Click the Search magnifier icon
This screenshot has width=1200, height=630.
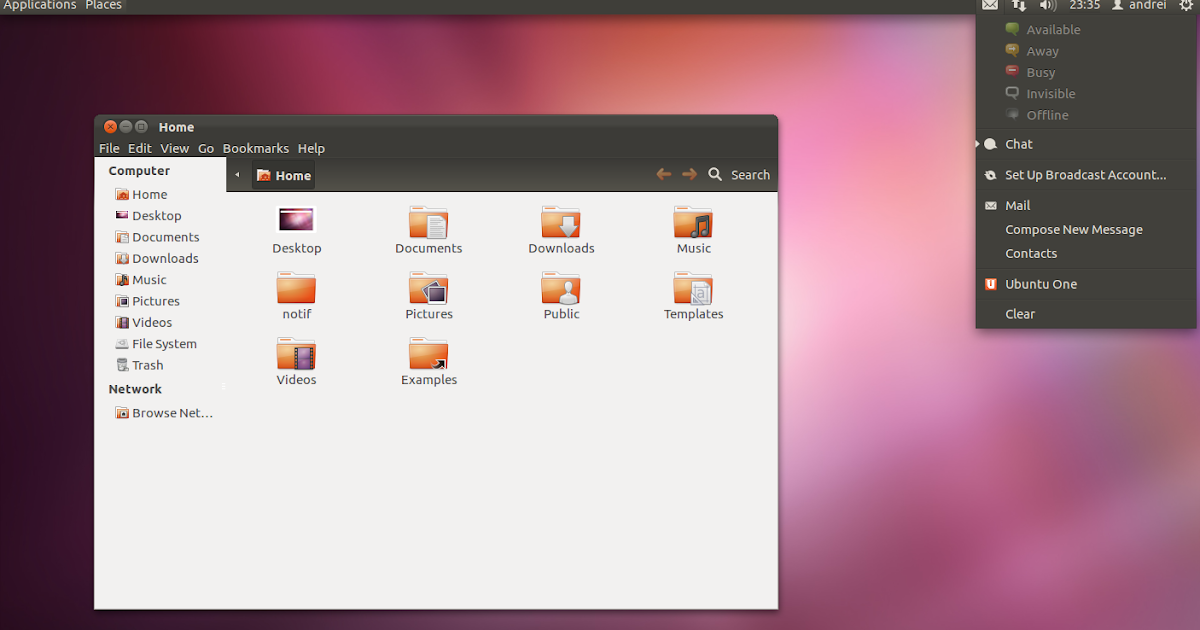click(715, 174)
